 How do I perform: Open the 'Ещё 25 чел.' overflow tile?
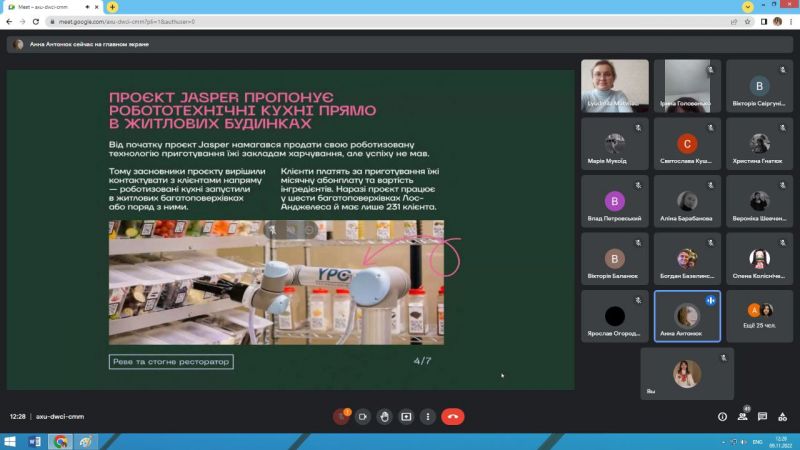[x=760, y=316]
